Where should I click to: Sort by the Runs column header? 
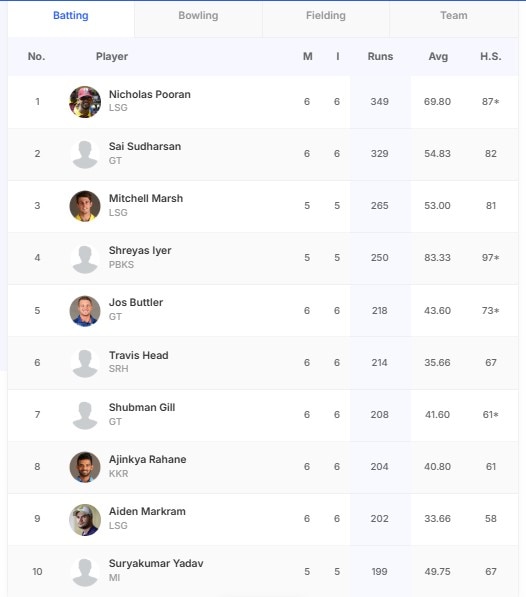click(x=380, y=56)
